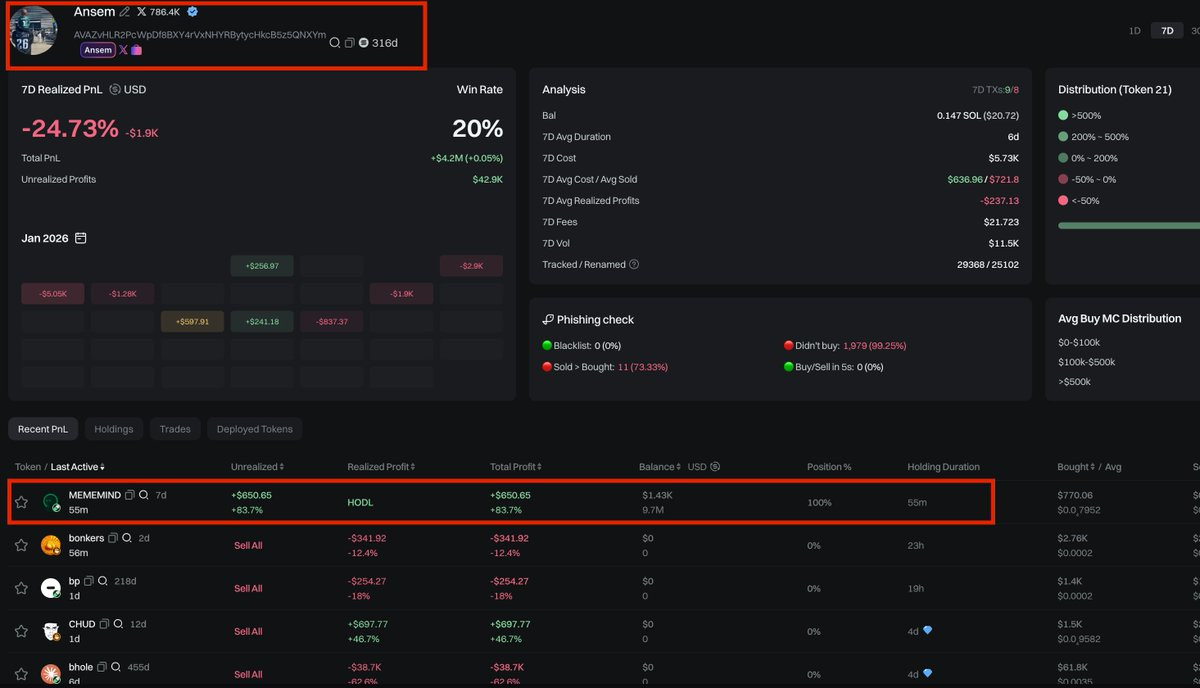
Task: Copy the MEMEMIND token address
Action: (x=130, y=495)
